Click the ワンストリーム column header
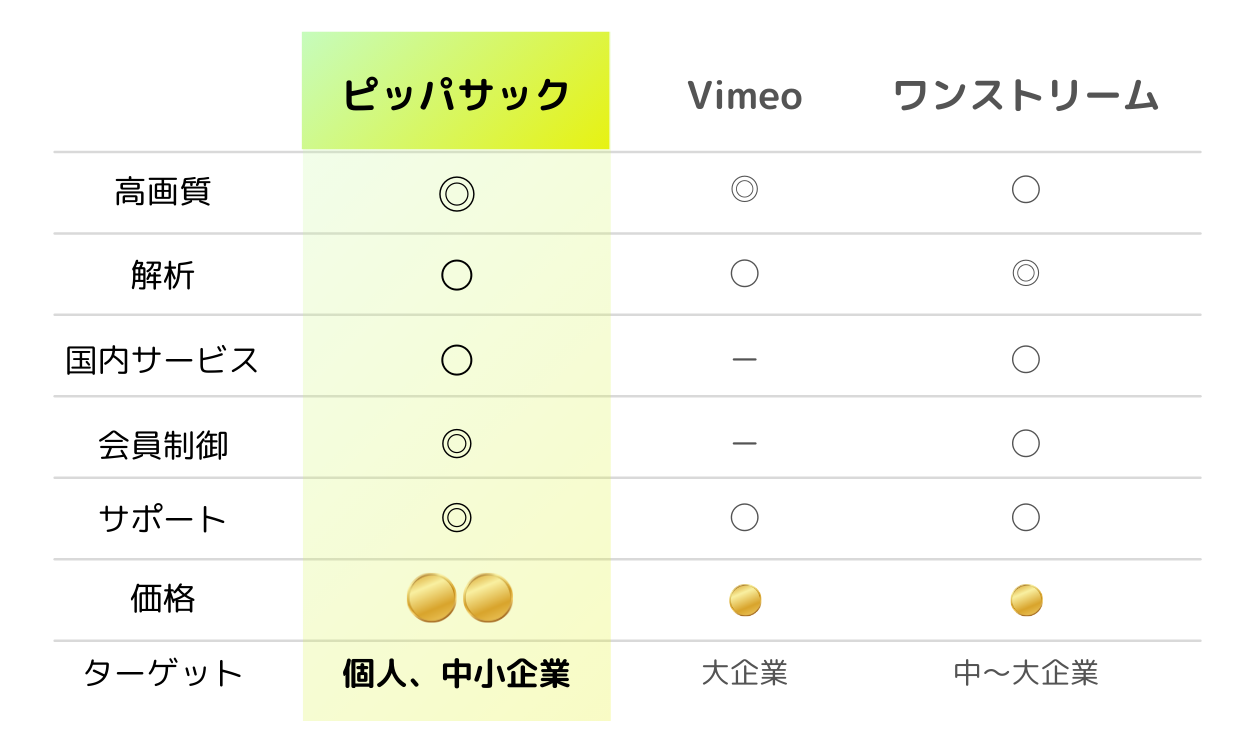The height and width of the screenshot is (750, 1250). 1025,96
